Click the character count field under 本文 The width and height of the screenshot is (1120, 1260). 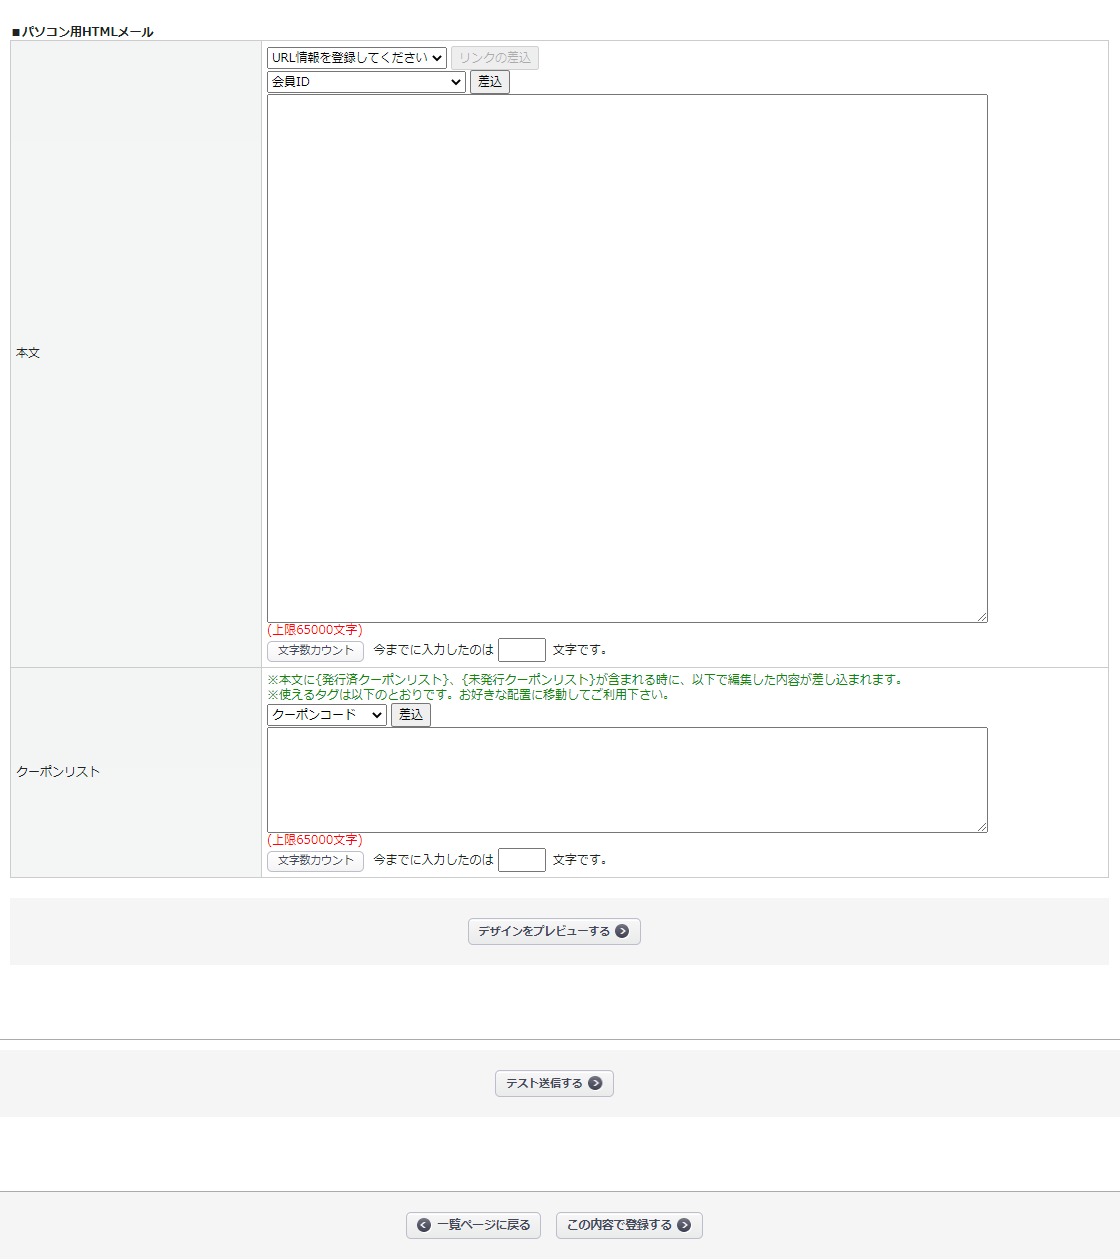coord(522,650)
